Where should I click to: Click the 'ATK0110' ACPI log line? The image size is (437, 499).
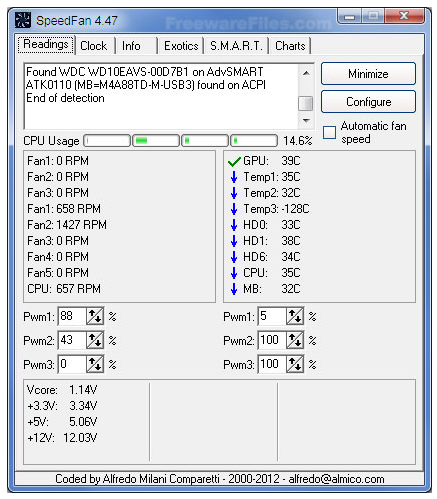(x=146, y=85)
